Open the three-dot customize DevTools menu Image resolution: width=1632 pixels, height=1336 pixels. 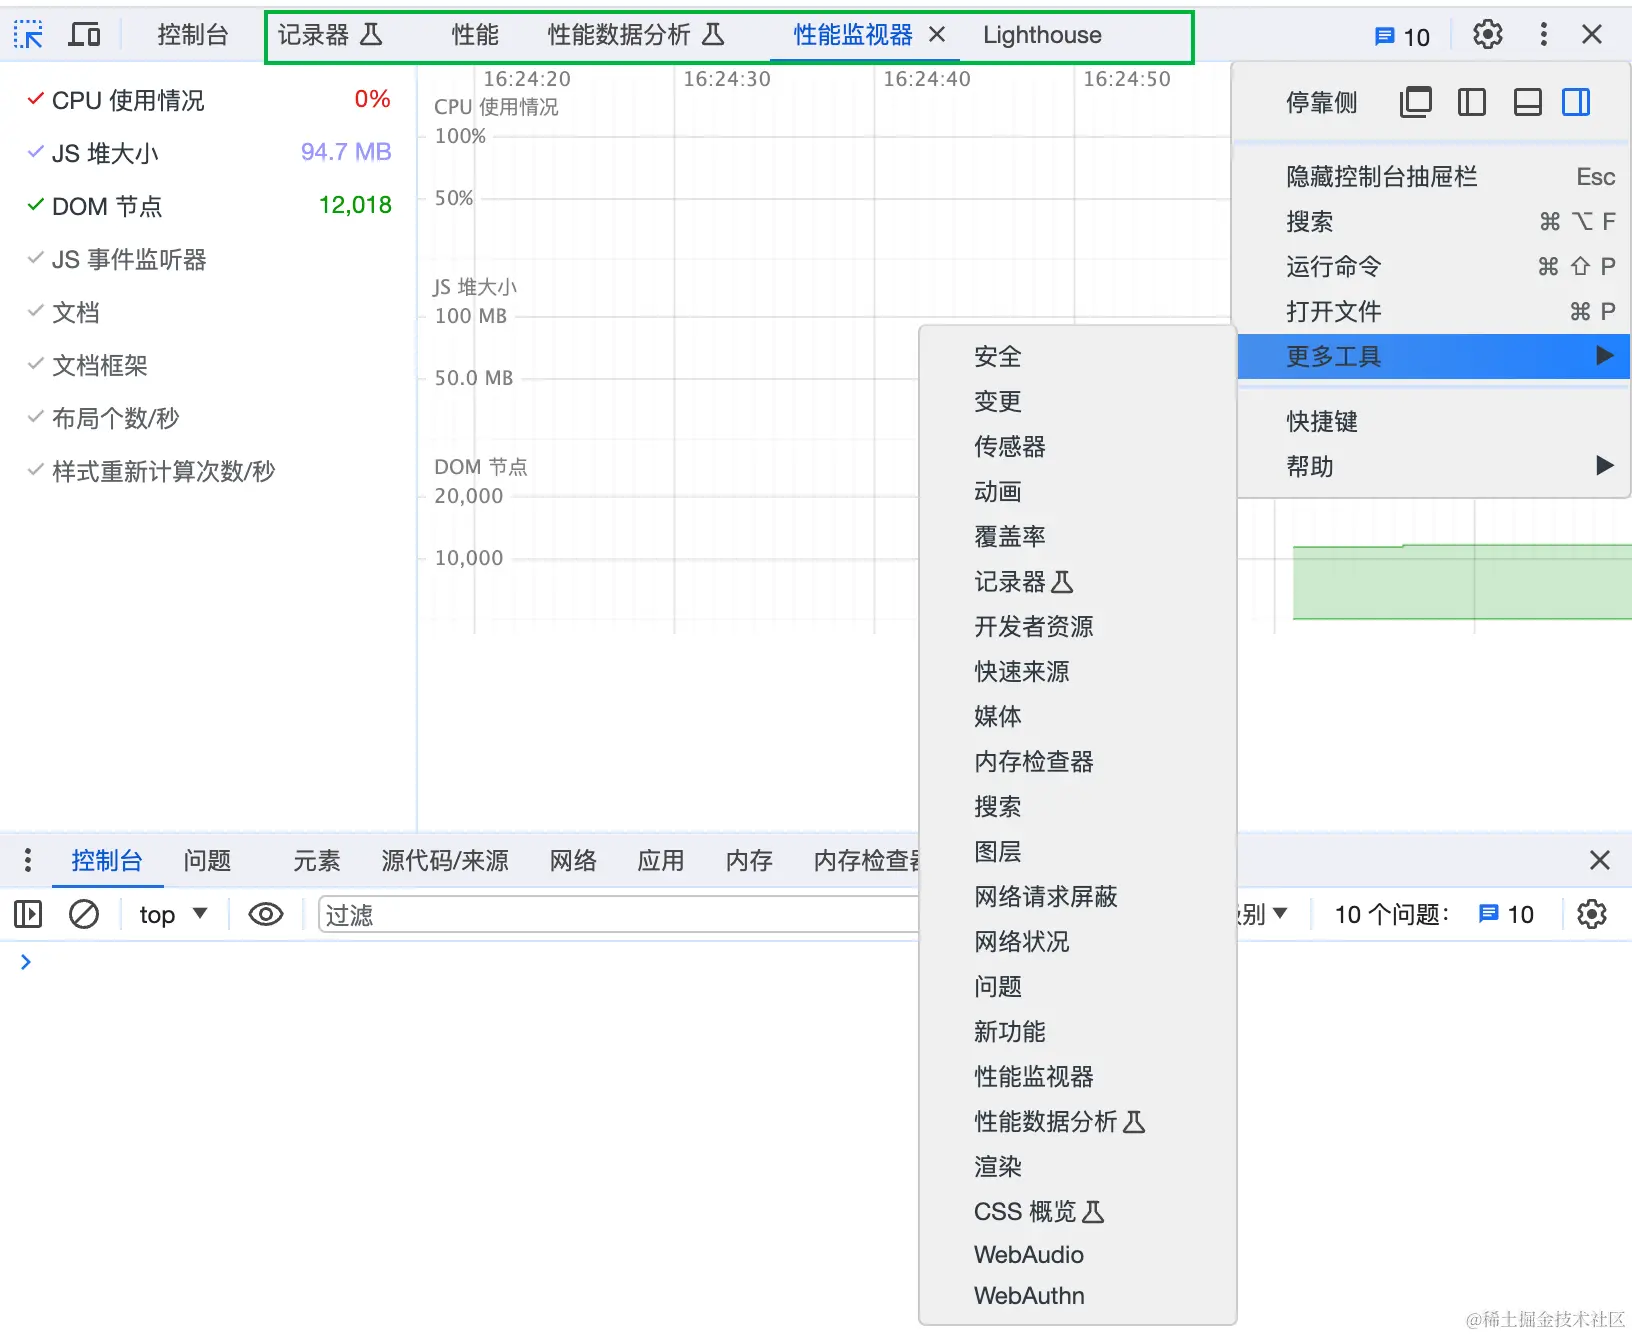(x=1543, y=35)
